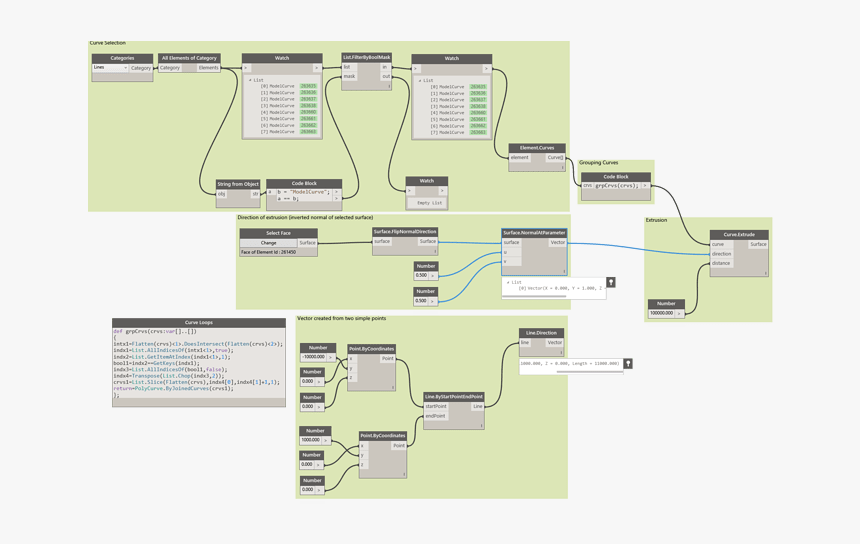Click the 100000.000 distance Number output arrow
The image size is (860, 544).
tap(680, 313)
